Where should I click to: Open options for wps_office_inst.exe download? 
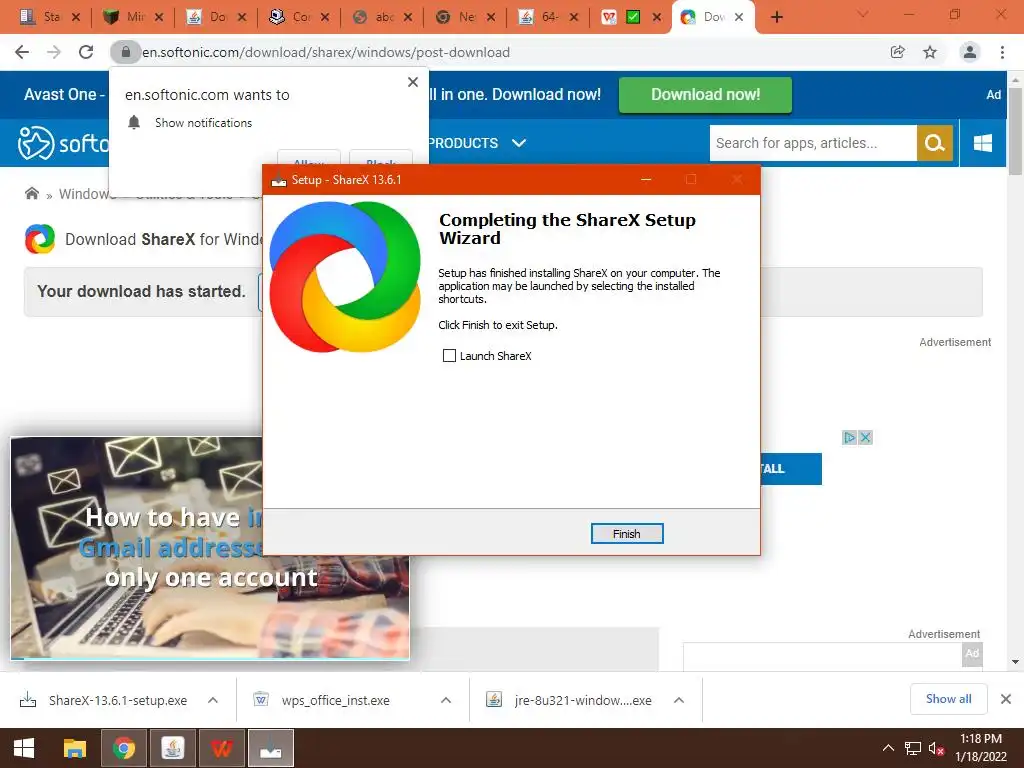(x=446, y=700)
